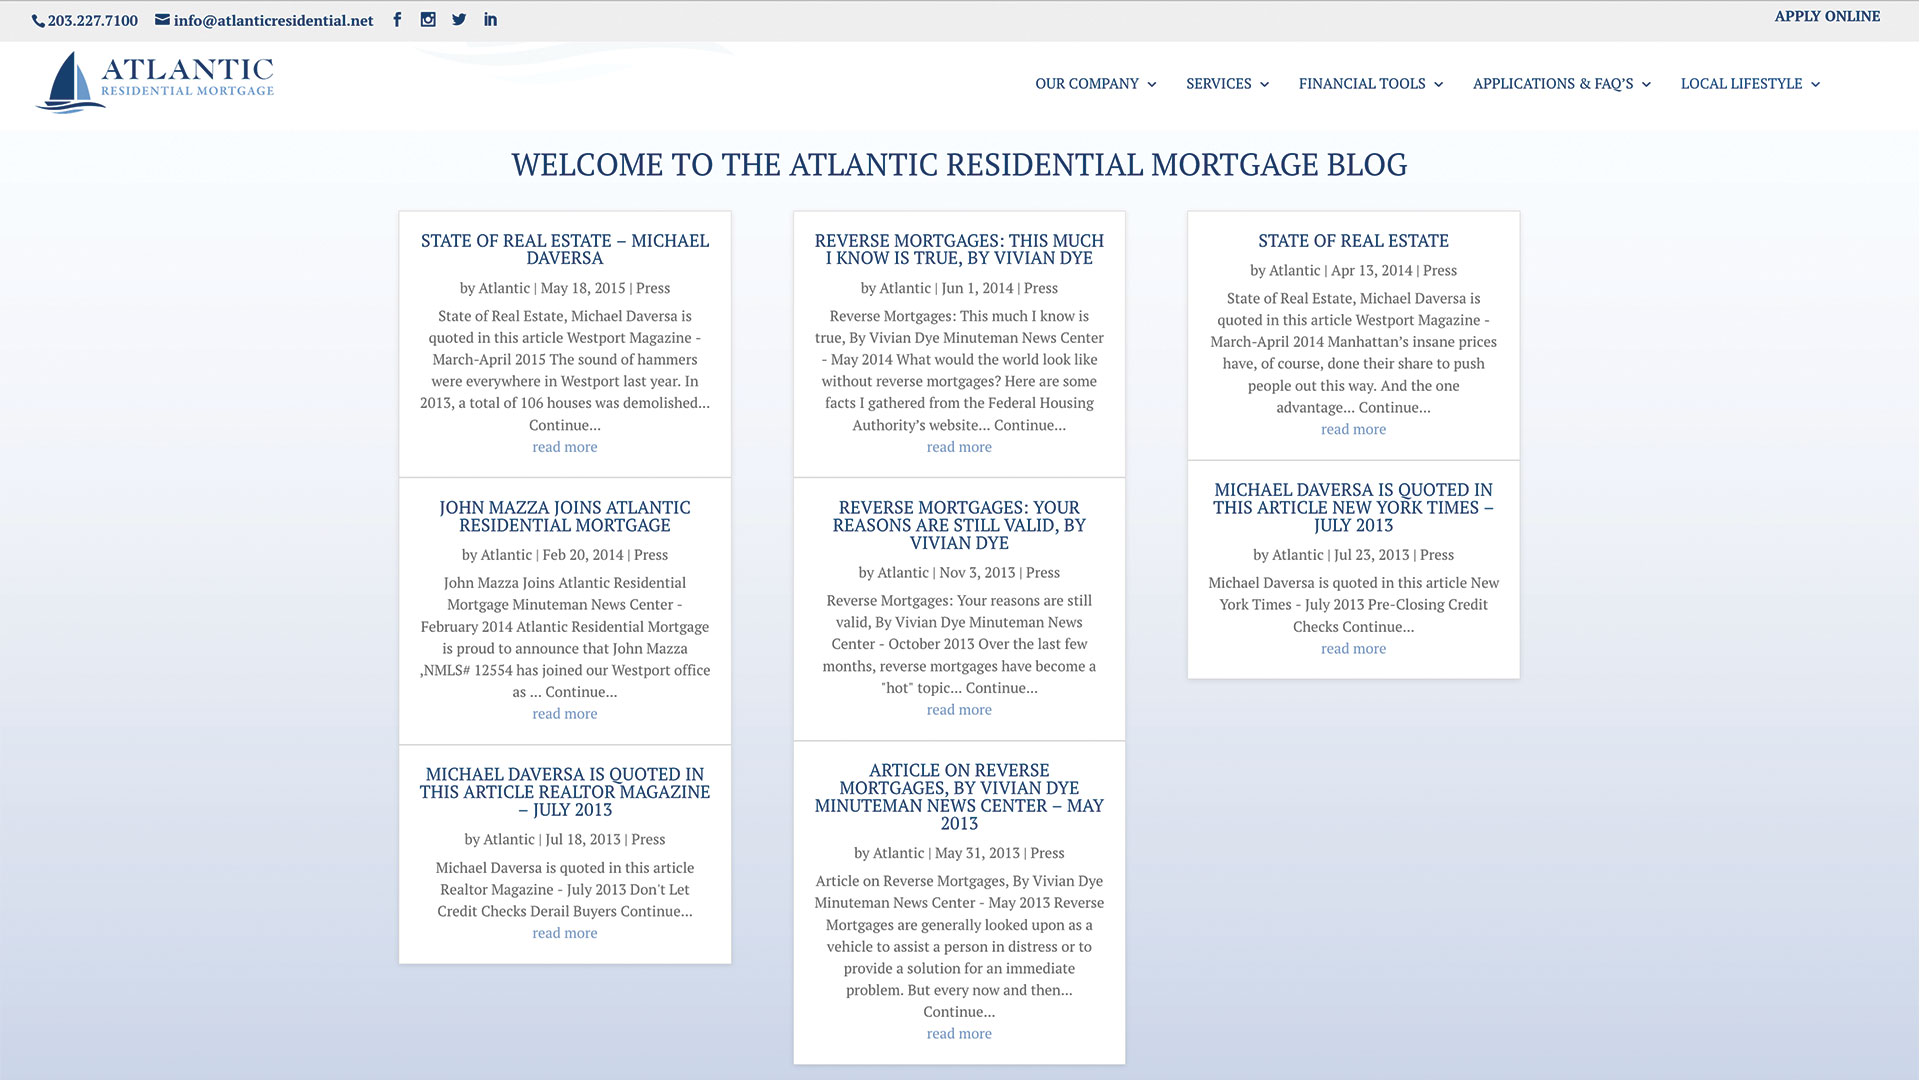Read more of Realtor Magazine July 2013 post
The image size is (1920, 1080).
click(565, 933)
